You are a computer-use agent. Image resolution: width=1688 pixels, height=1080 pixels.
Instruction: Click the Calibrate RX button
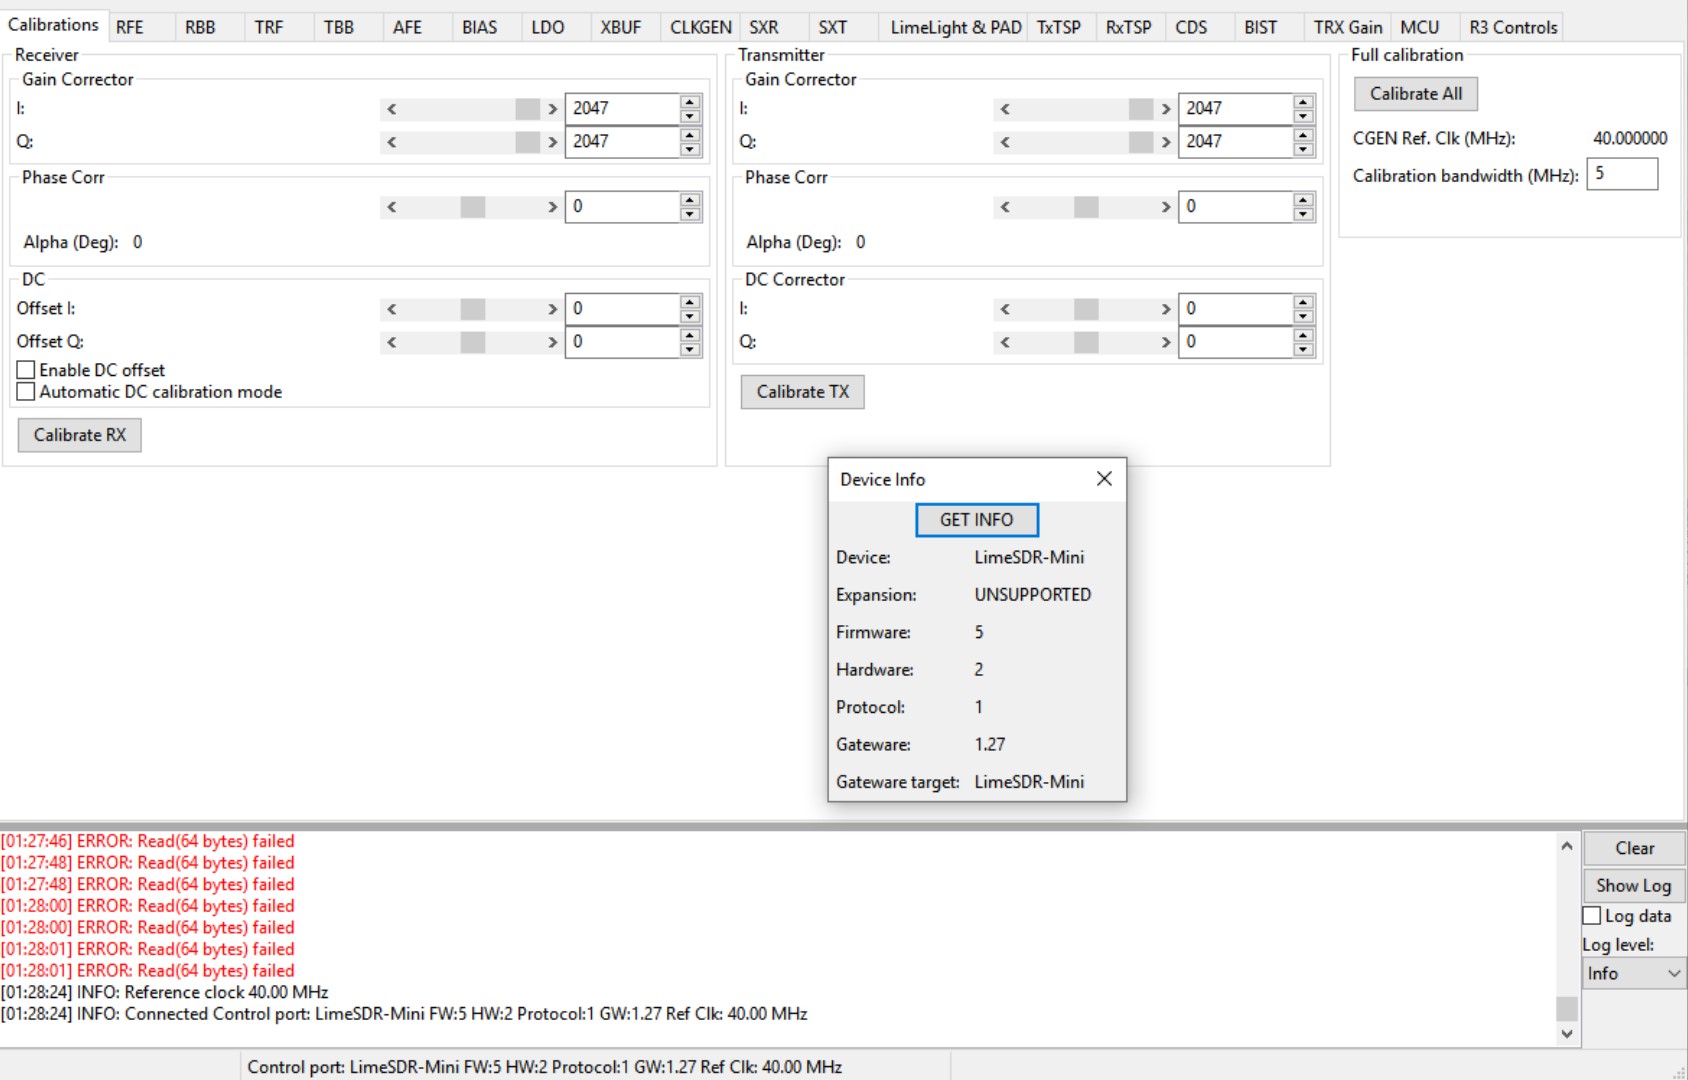click(80, 435)
